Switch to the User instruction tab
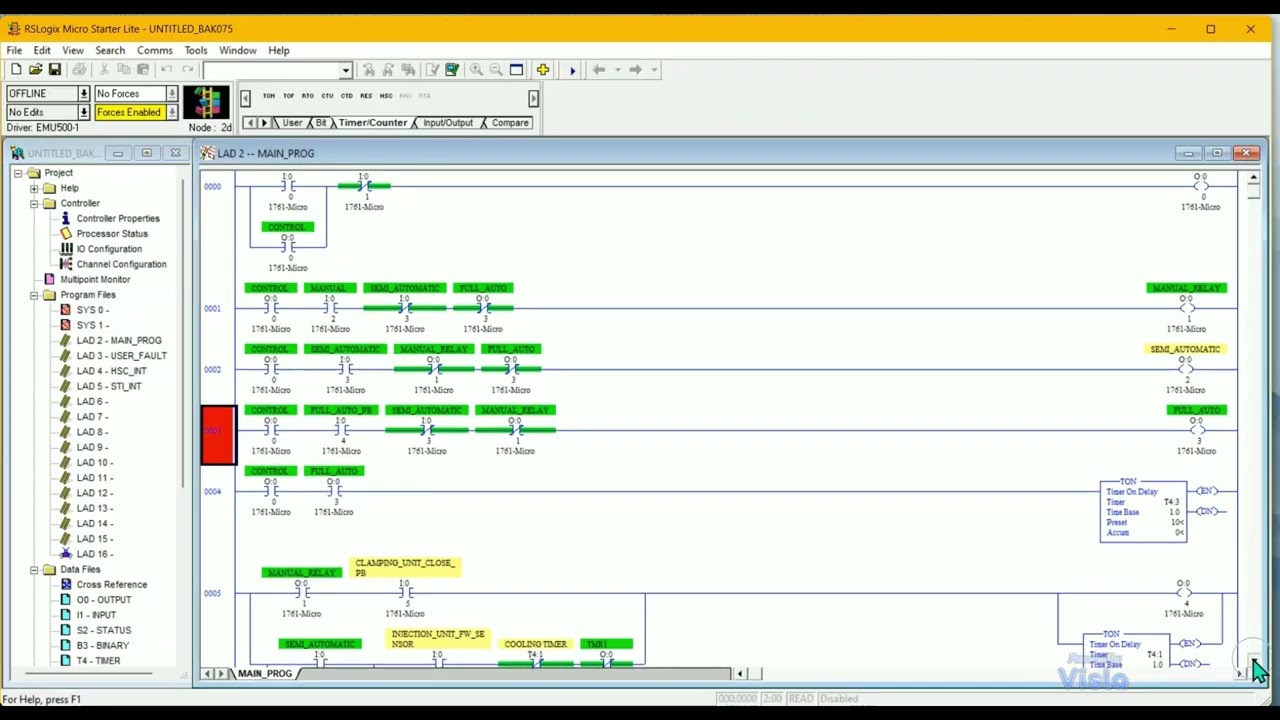 tap(292, 123)
